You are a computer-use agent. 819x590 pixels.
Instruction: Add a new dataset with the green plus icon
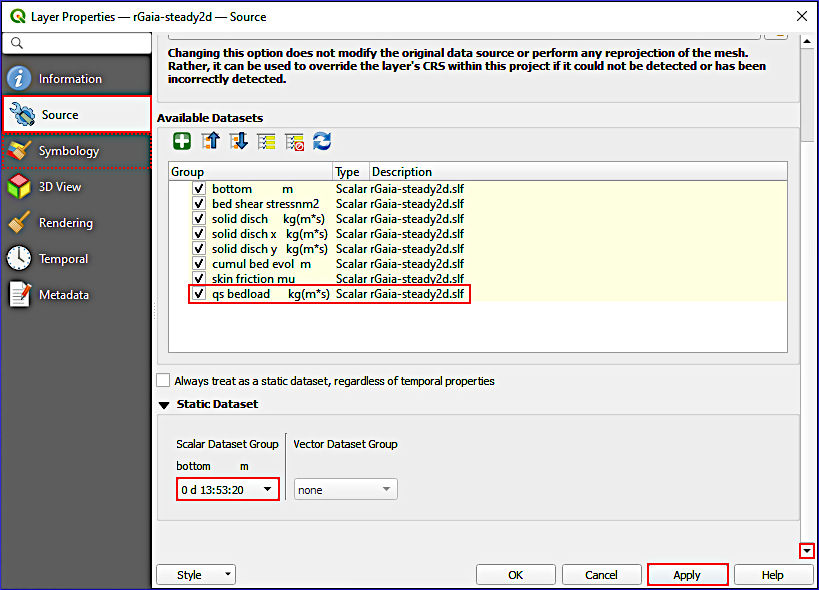(181, 141)
